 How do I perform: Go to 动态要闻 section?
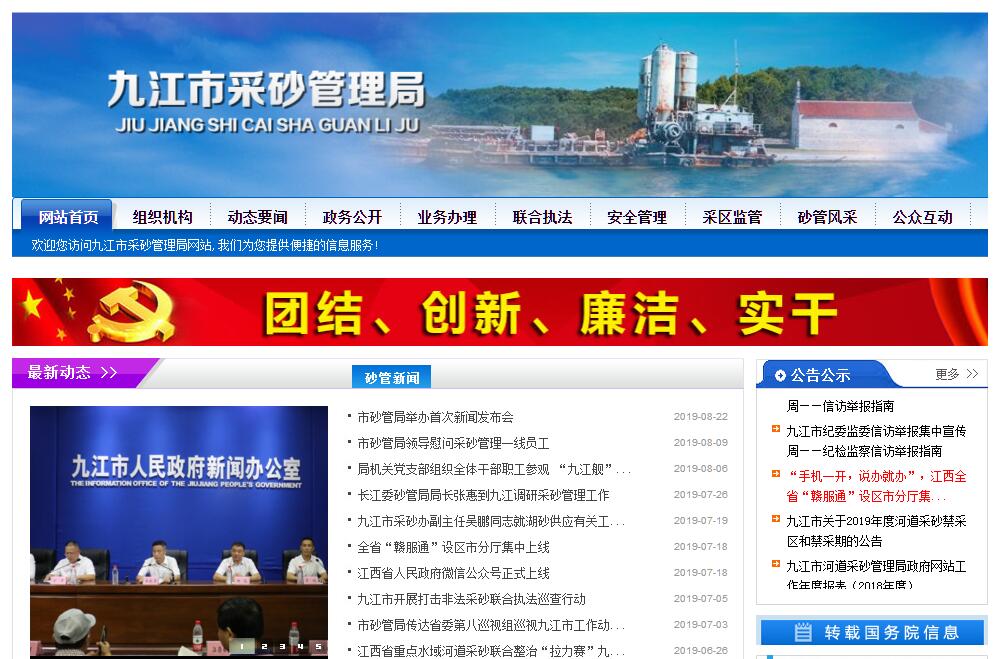click(257, 217)
